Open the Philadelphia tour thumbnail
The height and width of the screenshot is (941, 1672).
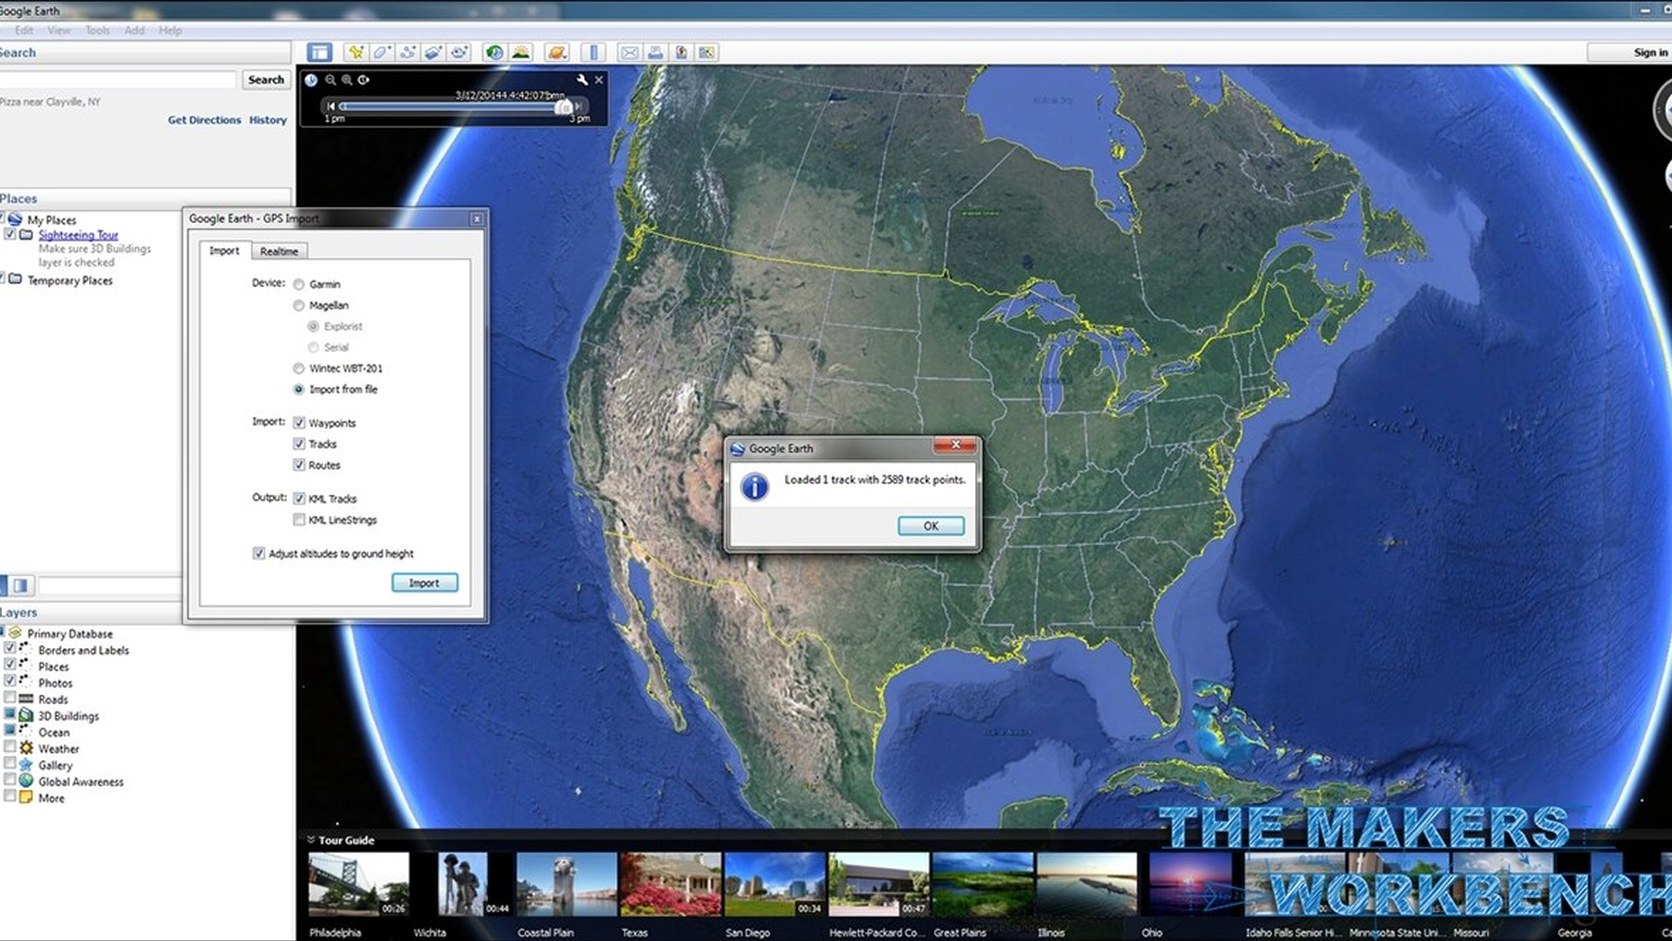tap(358, 884)
